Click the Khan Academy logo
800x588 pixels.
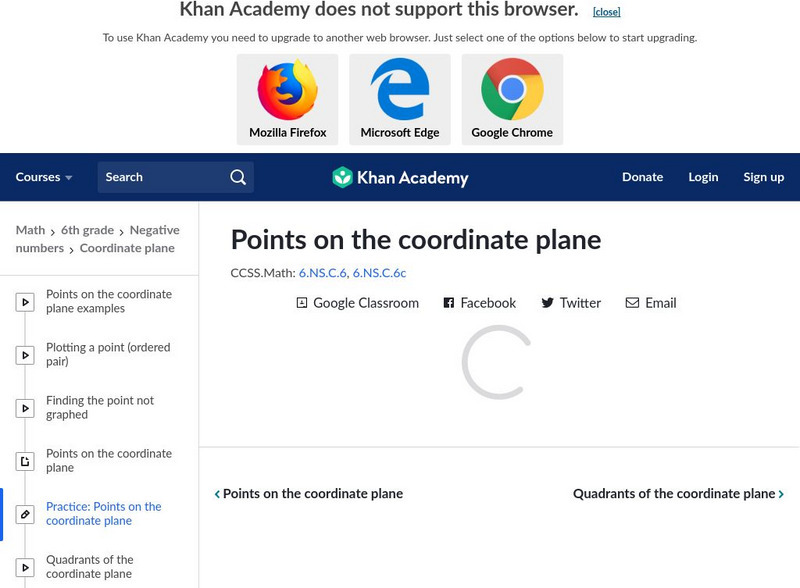pyautogui.click(x=400, y=178)
